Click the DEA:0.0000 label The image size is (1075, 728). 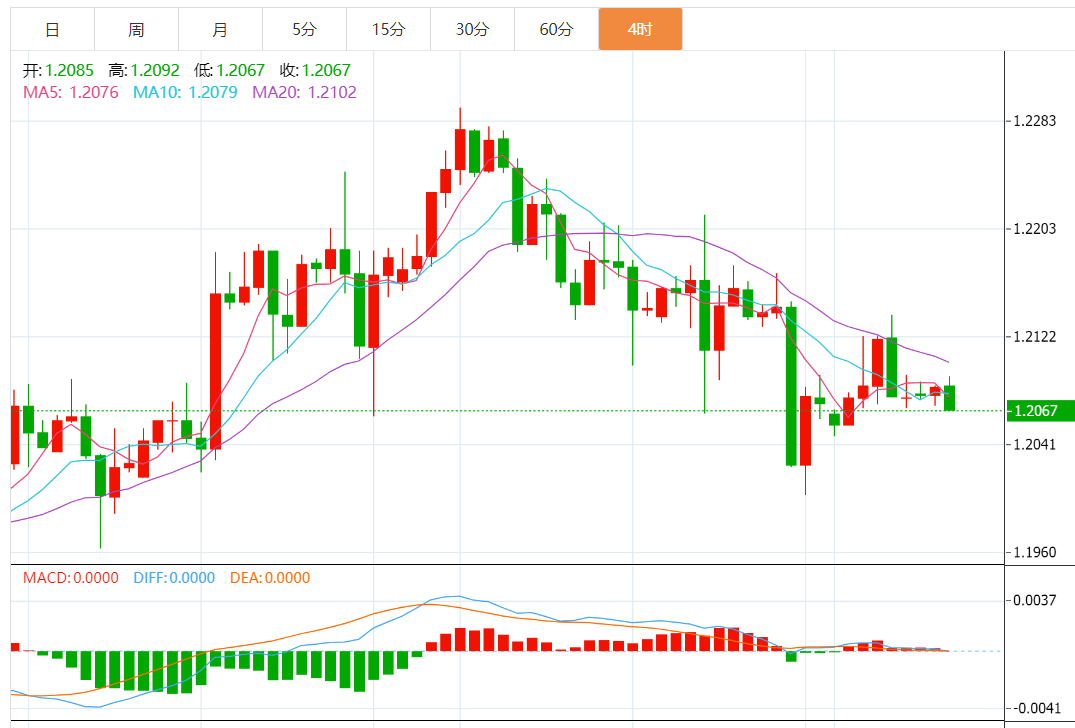[x=270, y=578]
